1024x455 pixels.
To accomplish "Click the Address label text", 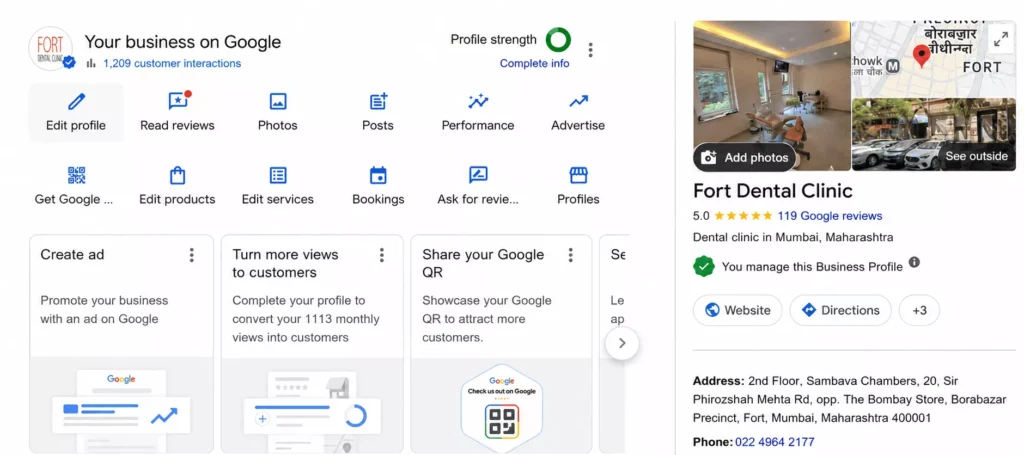I will tap(717, 381).
